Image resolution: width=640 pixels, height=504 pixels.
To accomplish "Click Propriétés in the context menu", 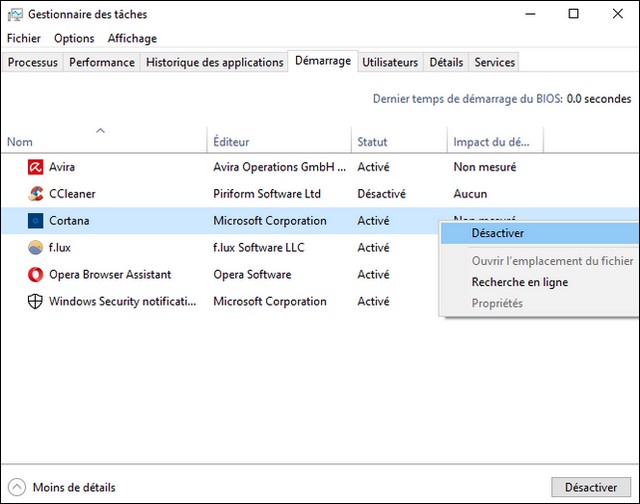I will coord(540,303).
